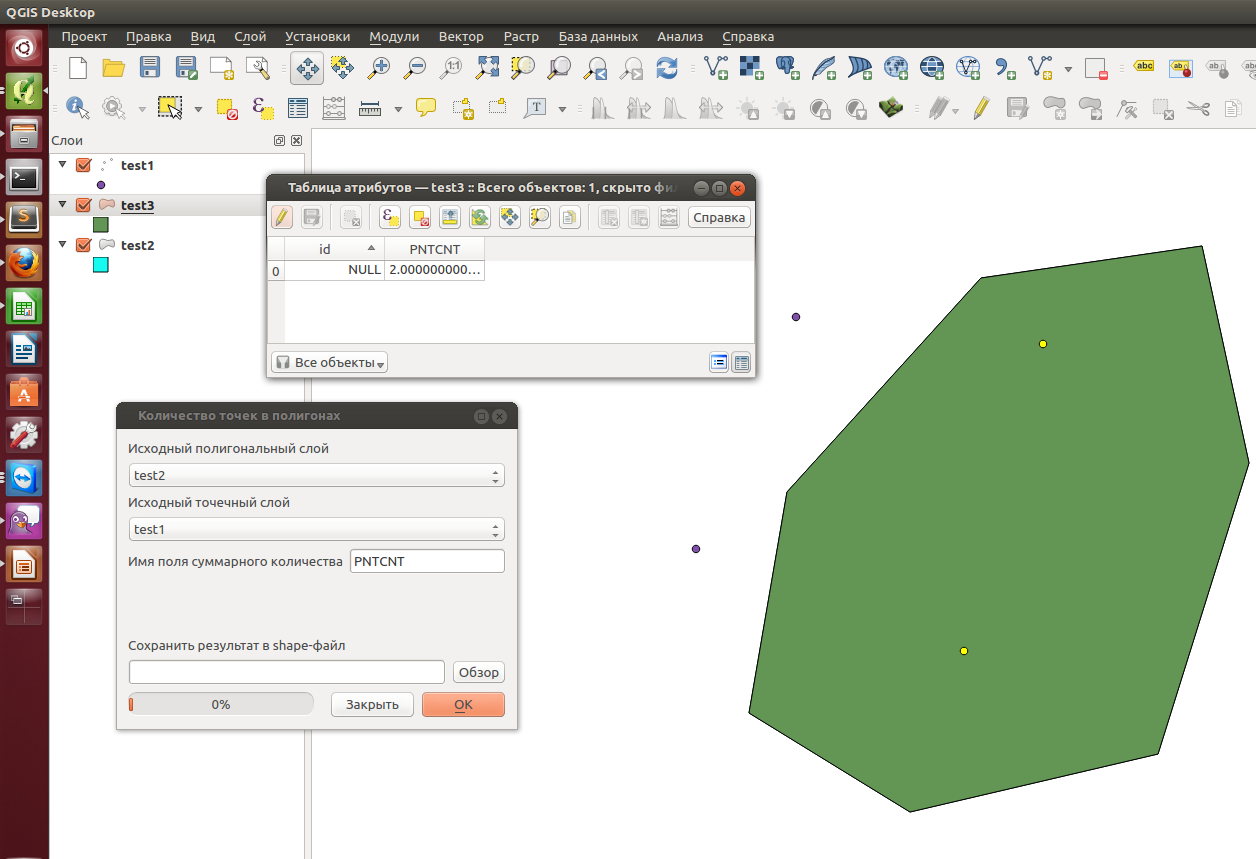Click the Zoom Out magnifier tool

(415, 68)
